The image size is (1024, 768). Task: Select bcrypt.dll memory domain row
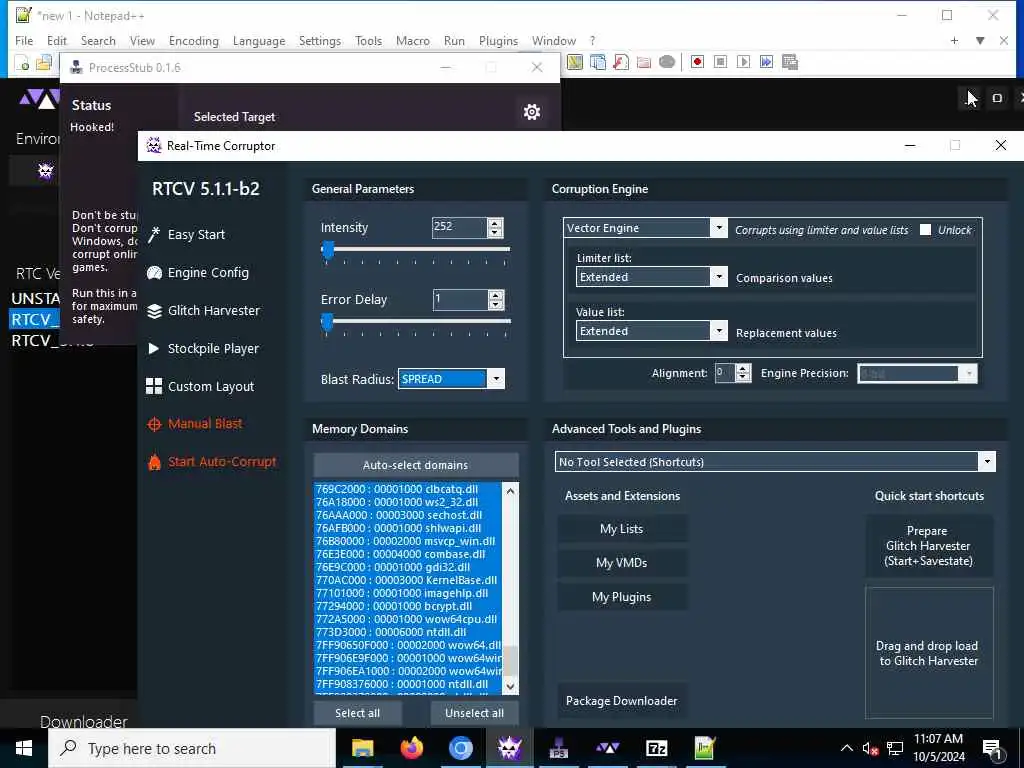point(408,606)
